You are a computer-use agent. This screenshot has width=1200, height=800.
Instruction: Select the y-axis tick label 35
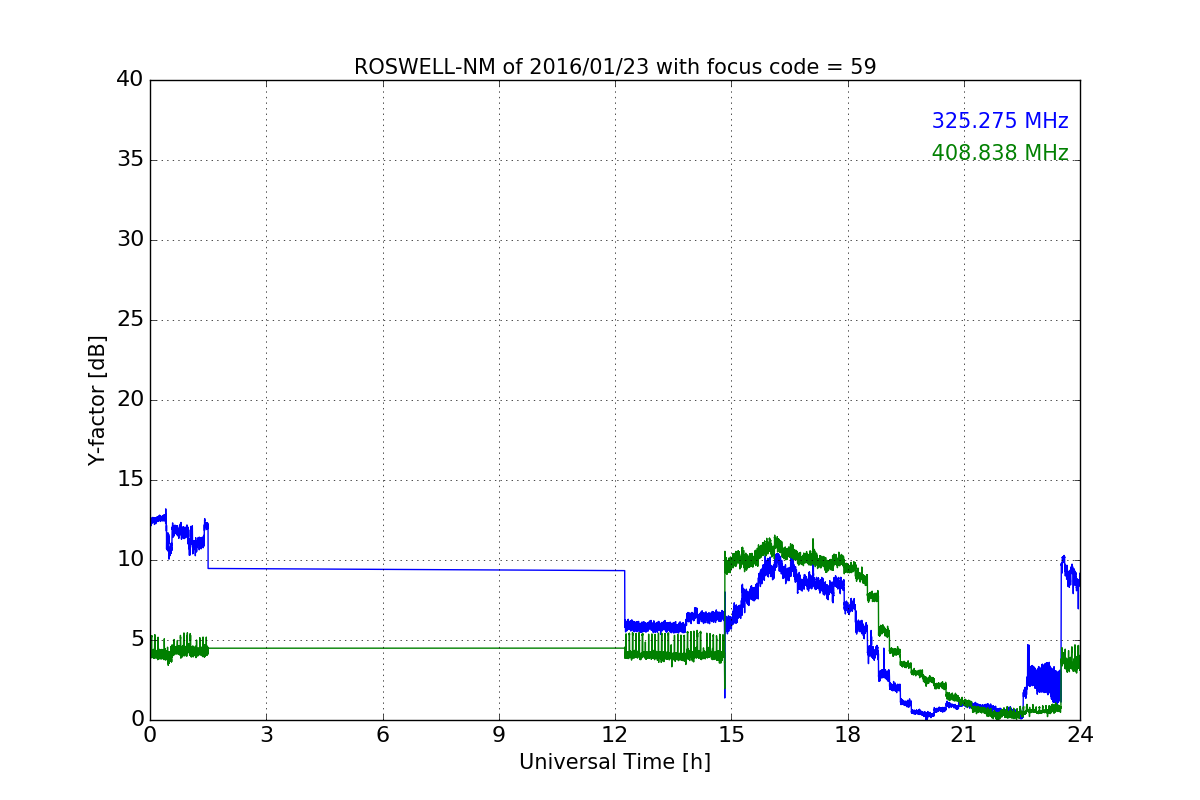(130, 160)
